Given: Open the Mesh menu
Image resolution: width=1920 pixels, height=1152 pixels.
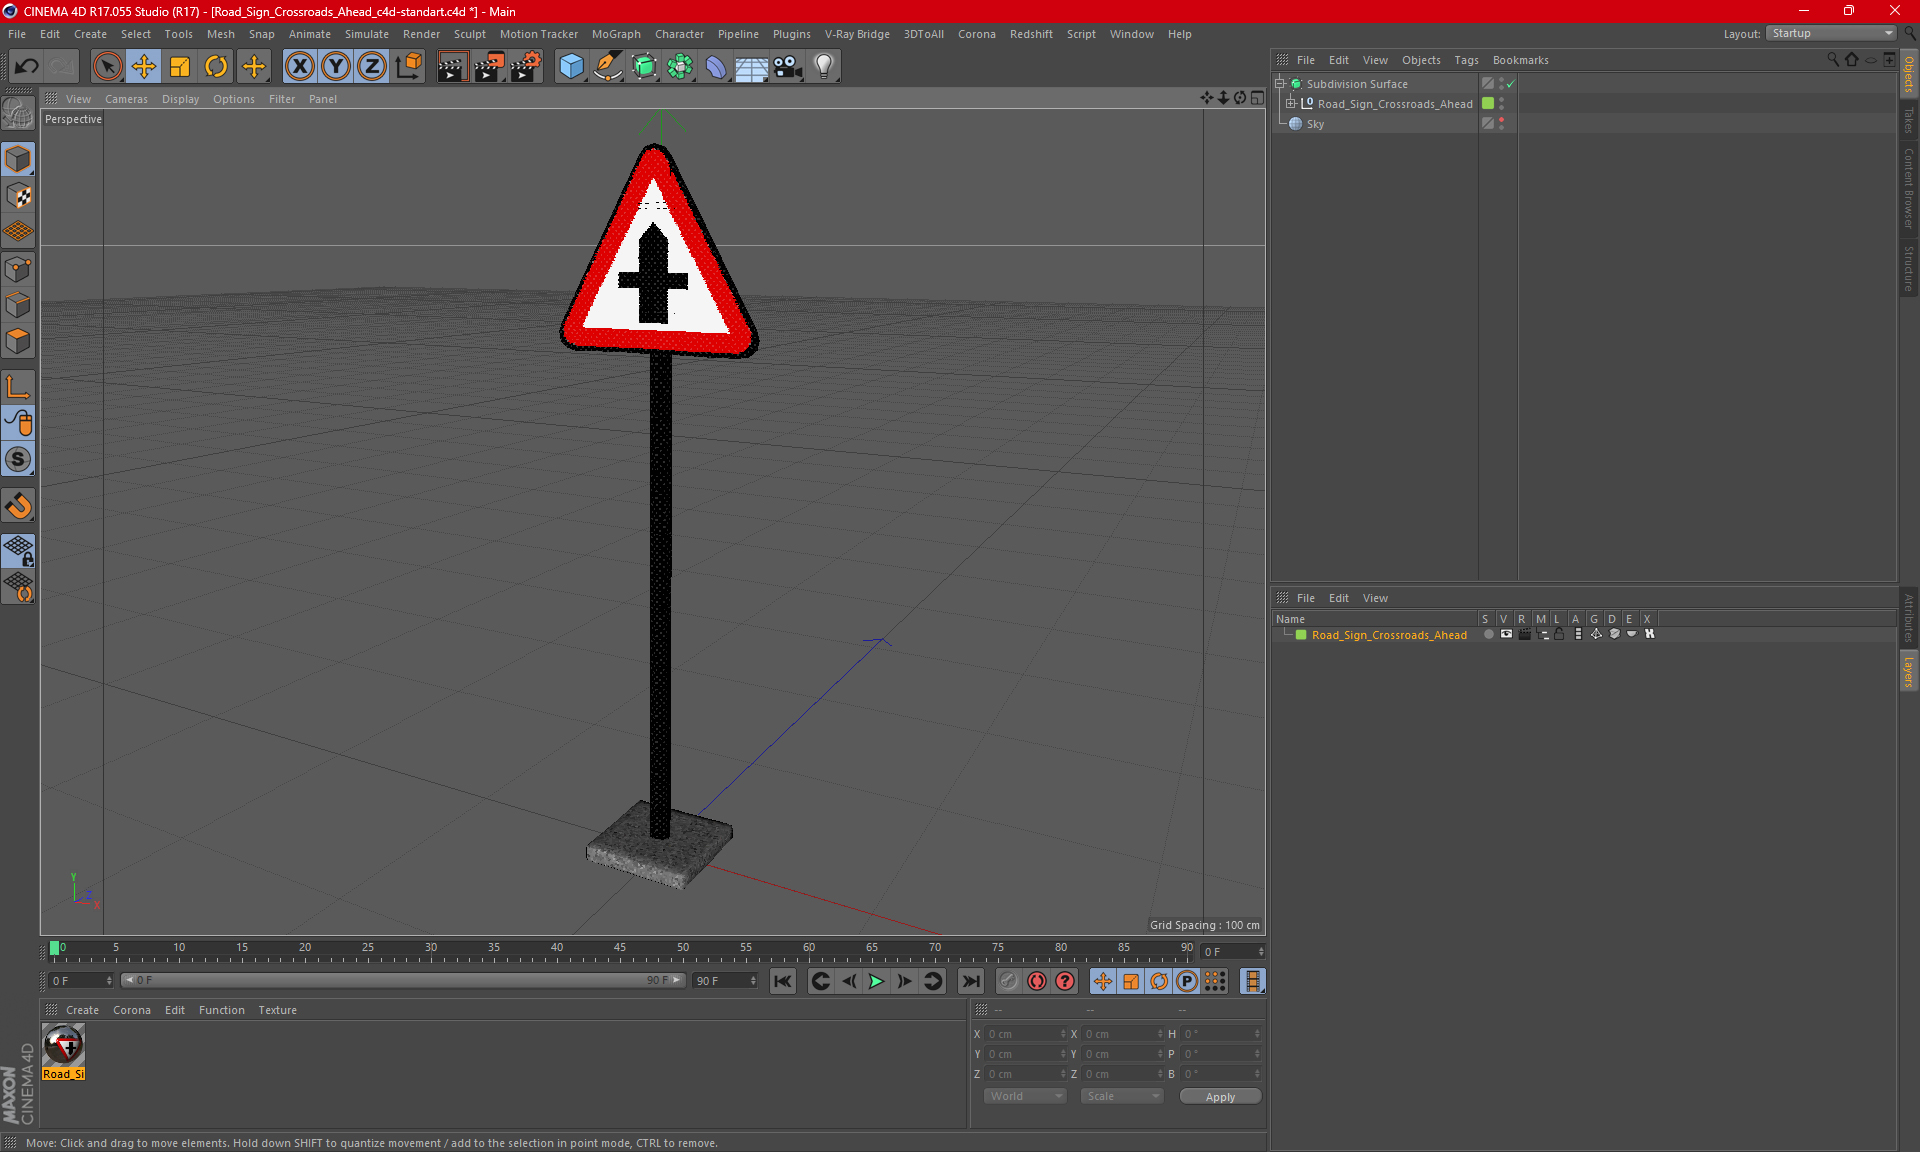Looking at the screenshot, I should (220, 34).
